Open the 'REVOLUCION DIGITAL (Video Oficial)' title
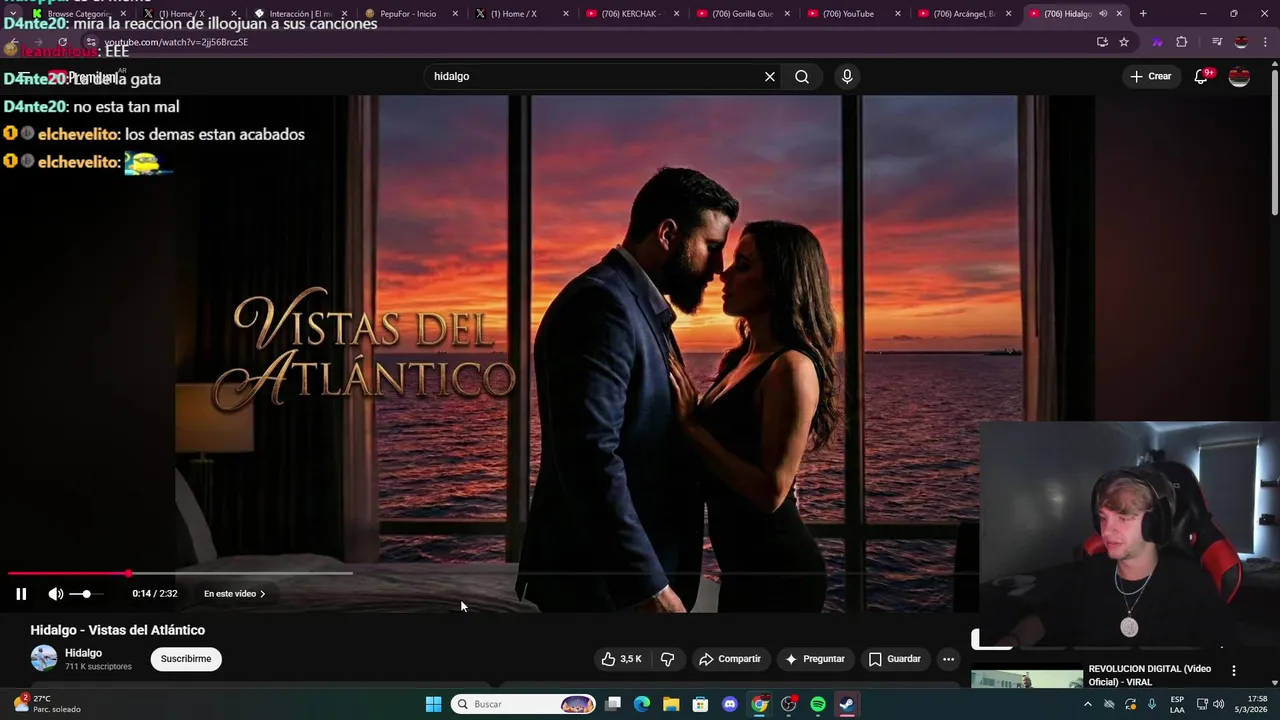Image resolution: width=1280 pixels, height=720 pixels. tap(1150, 675)
